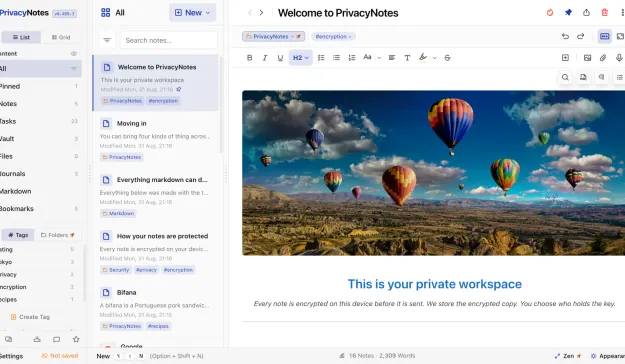Apply the highlighter tool
Viewport: 625px width, 364px height.
(423, 58)
